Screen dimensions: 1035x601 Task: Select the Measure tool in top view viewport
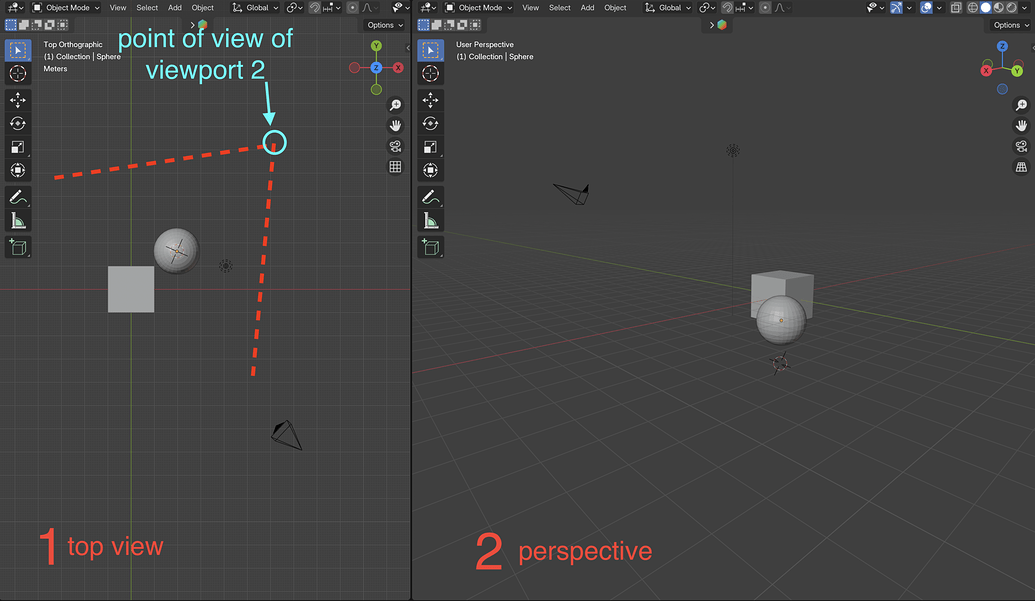pos(18,220)
